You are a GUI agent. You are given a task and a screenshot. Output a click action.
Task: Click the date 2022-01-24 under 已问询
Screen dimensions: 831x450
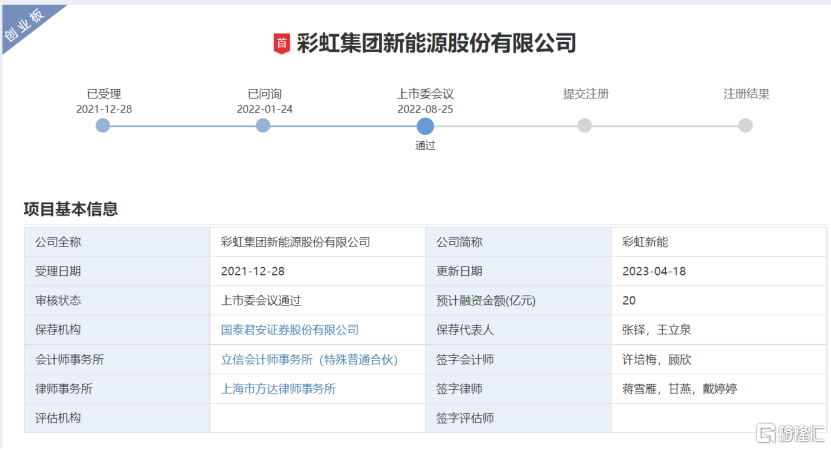click(264, 109)
